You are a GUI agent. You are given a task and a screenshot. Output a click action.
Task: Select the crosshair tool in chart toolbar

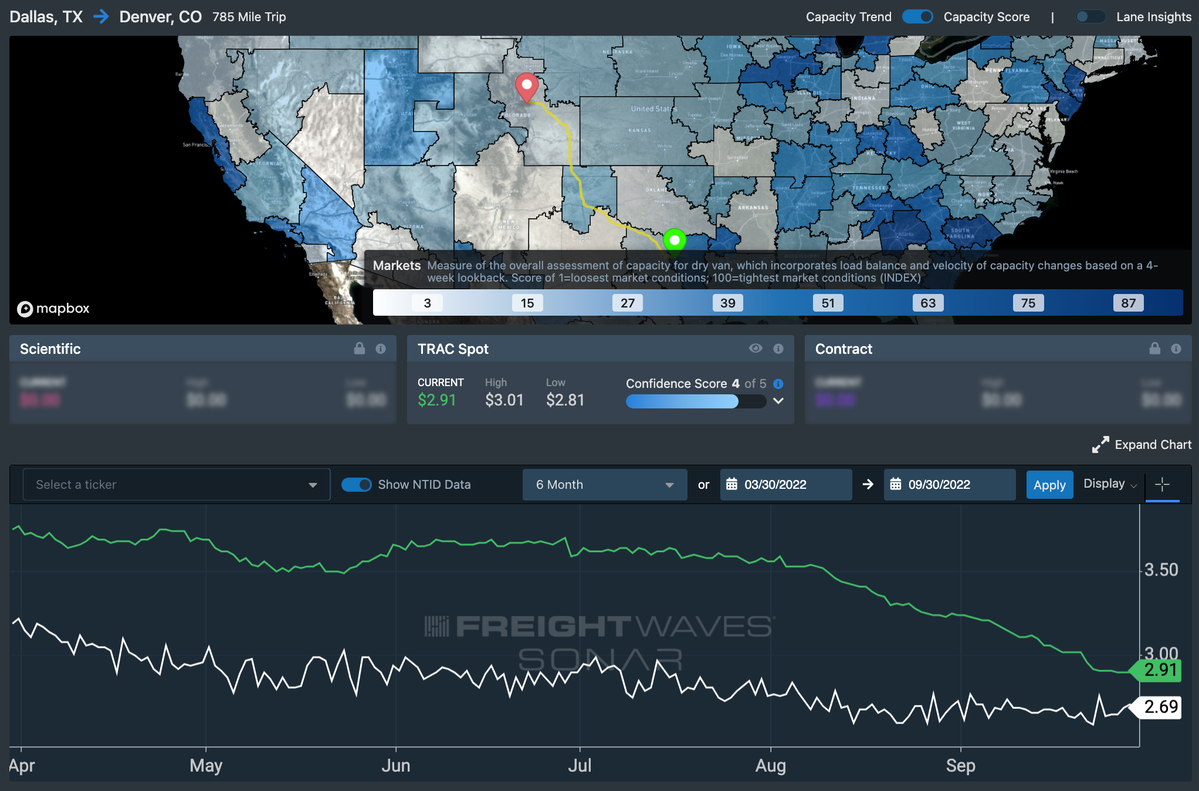point(1162,484)
